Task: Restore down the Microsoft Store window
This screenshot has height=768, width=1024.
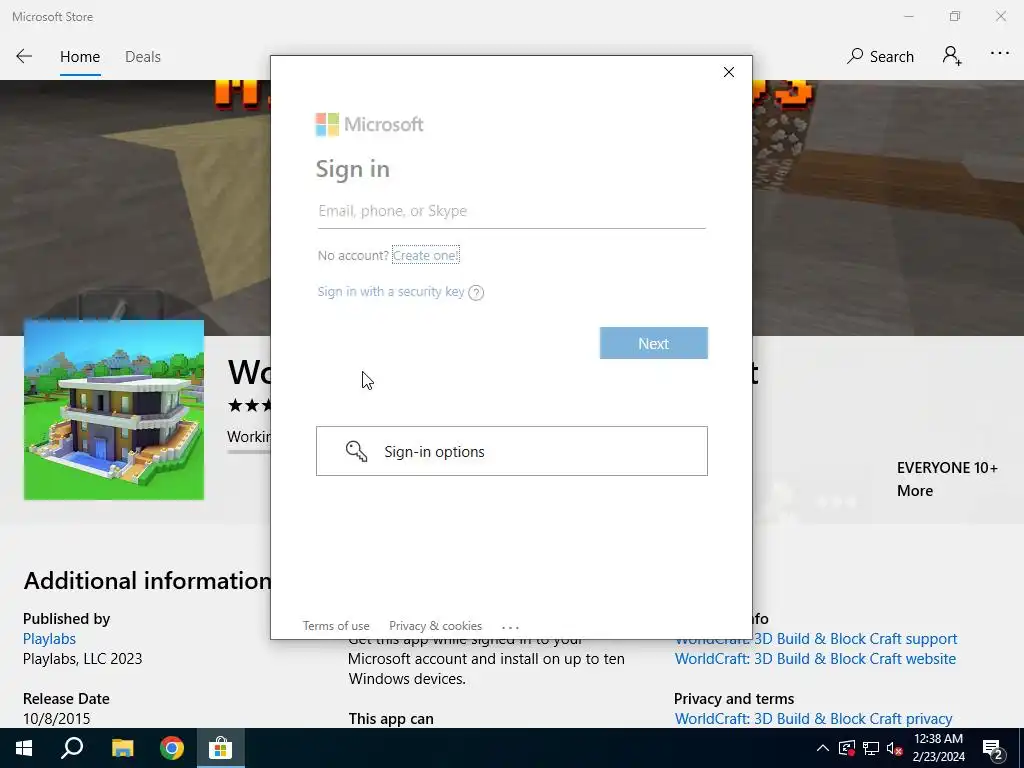Action: pos(955,16)
